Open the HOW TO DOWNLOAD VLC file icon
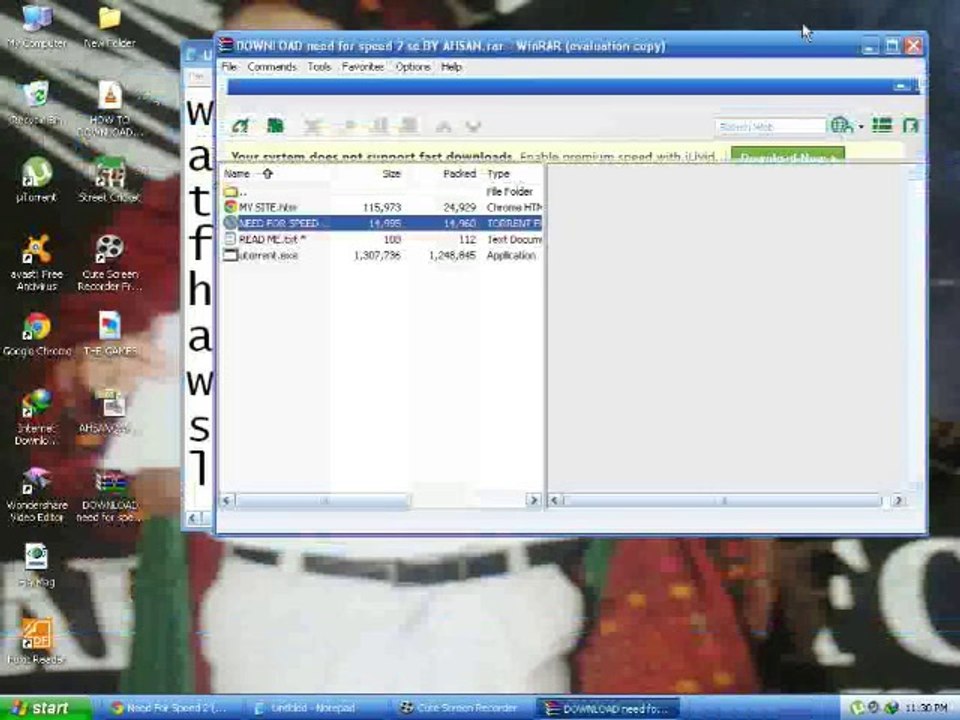Screen dimensions: 960x720 [x=110, y=109]
